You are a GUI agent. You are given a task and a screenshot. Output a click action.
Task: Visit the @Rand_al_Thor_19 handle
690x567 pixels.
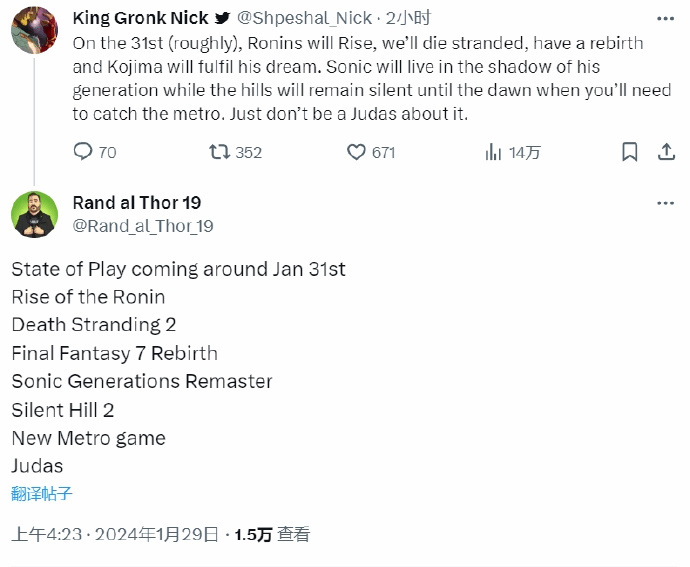142,226
